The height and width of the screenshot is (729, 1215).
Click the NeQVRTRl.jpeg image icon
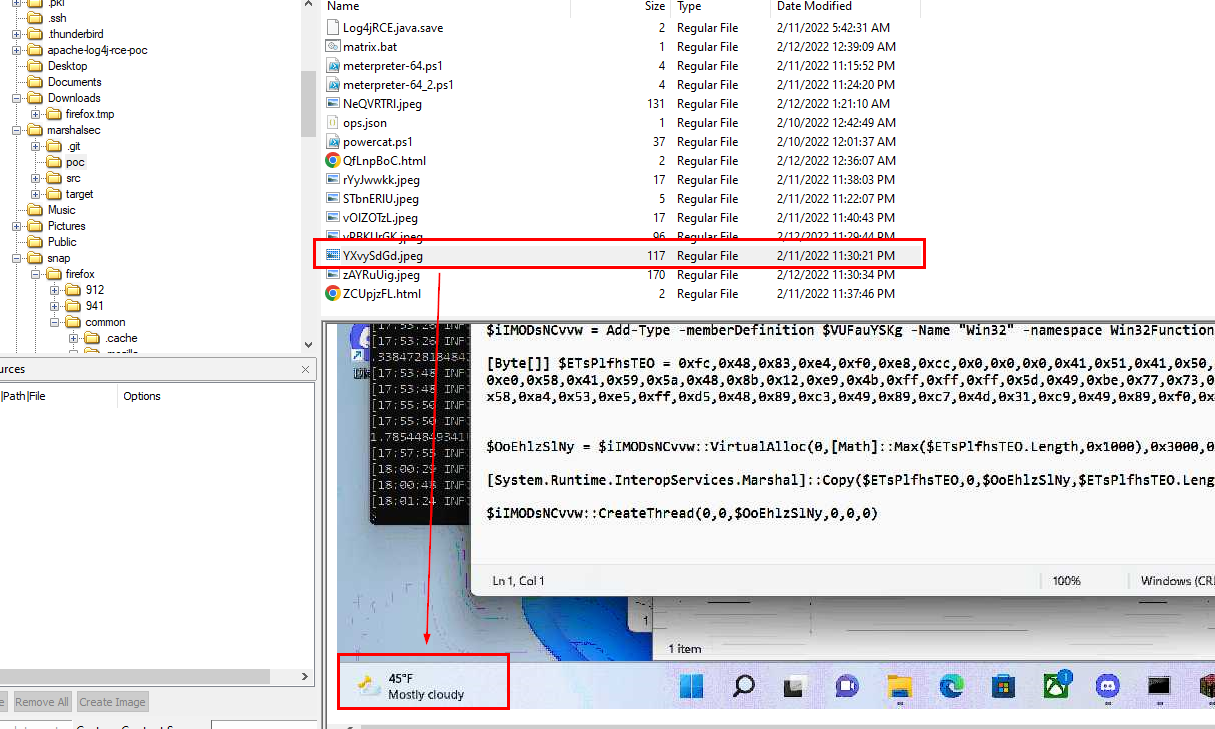tap(333, 103)
